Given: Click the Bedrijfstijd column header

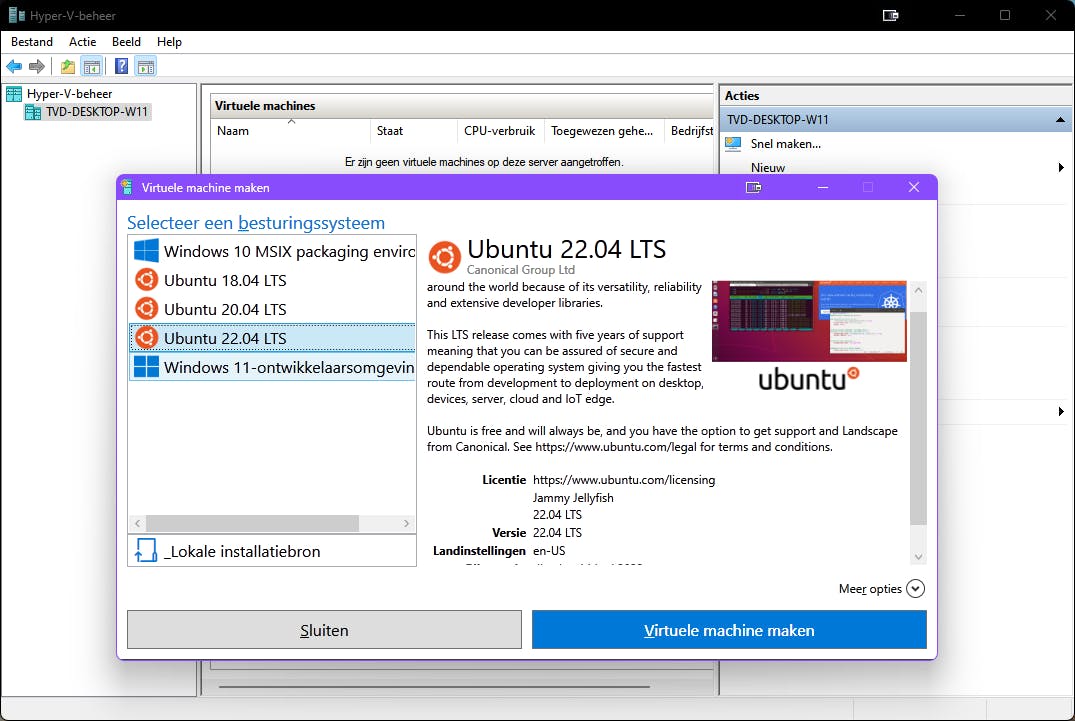Looking at the screenshot, I should [690, 130].
